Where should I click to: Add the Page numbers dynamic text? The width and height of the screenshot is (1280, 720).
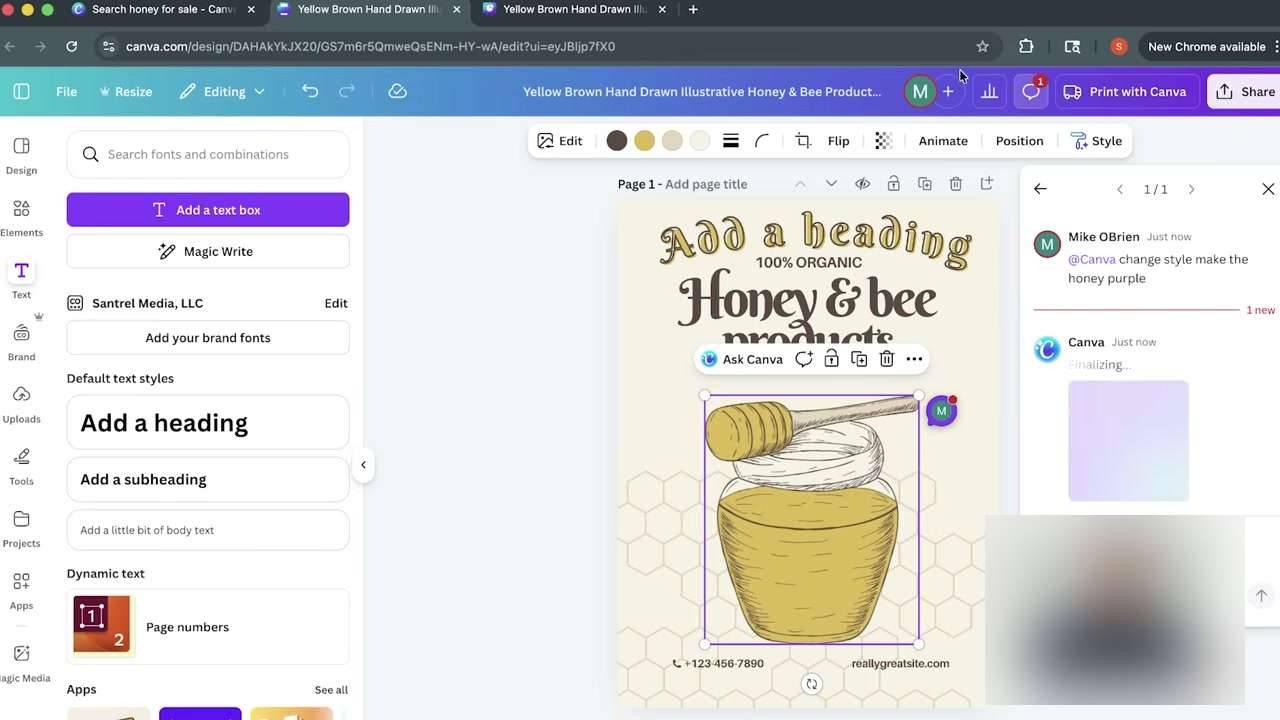[x=208, y=627]
